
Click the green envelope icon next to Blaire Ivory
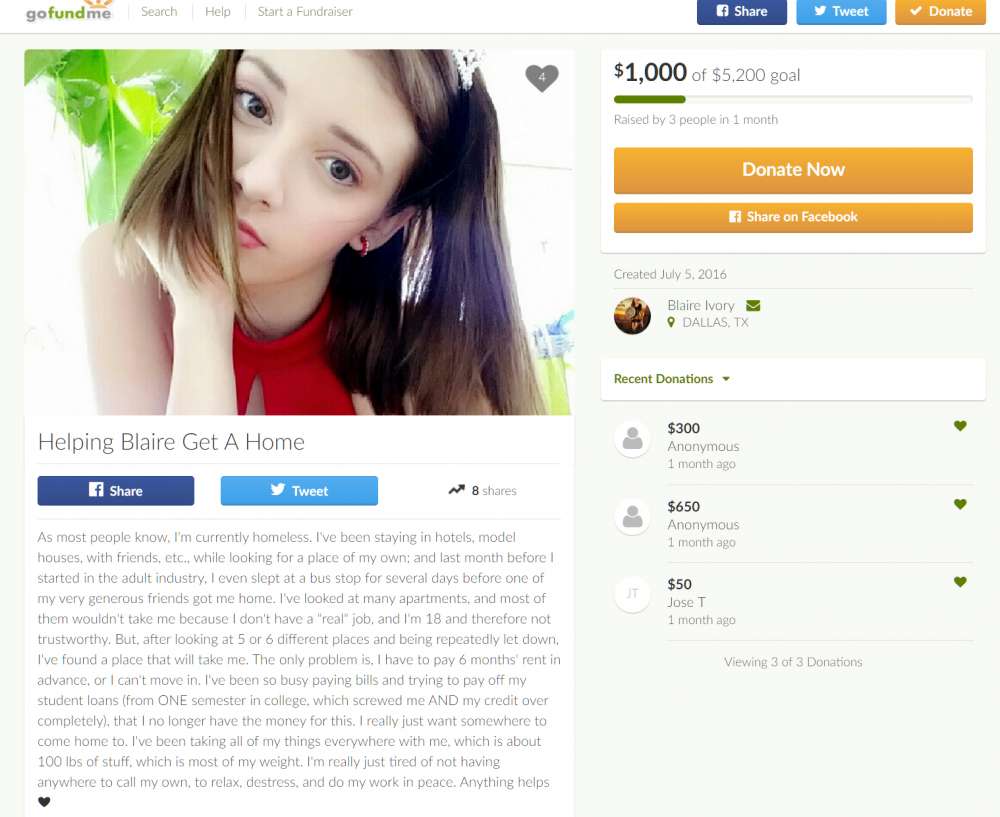pyautogui.click(x=753, y=305)
